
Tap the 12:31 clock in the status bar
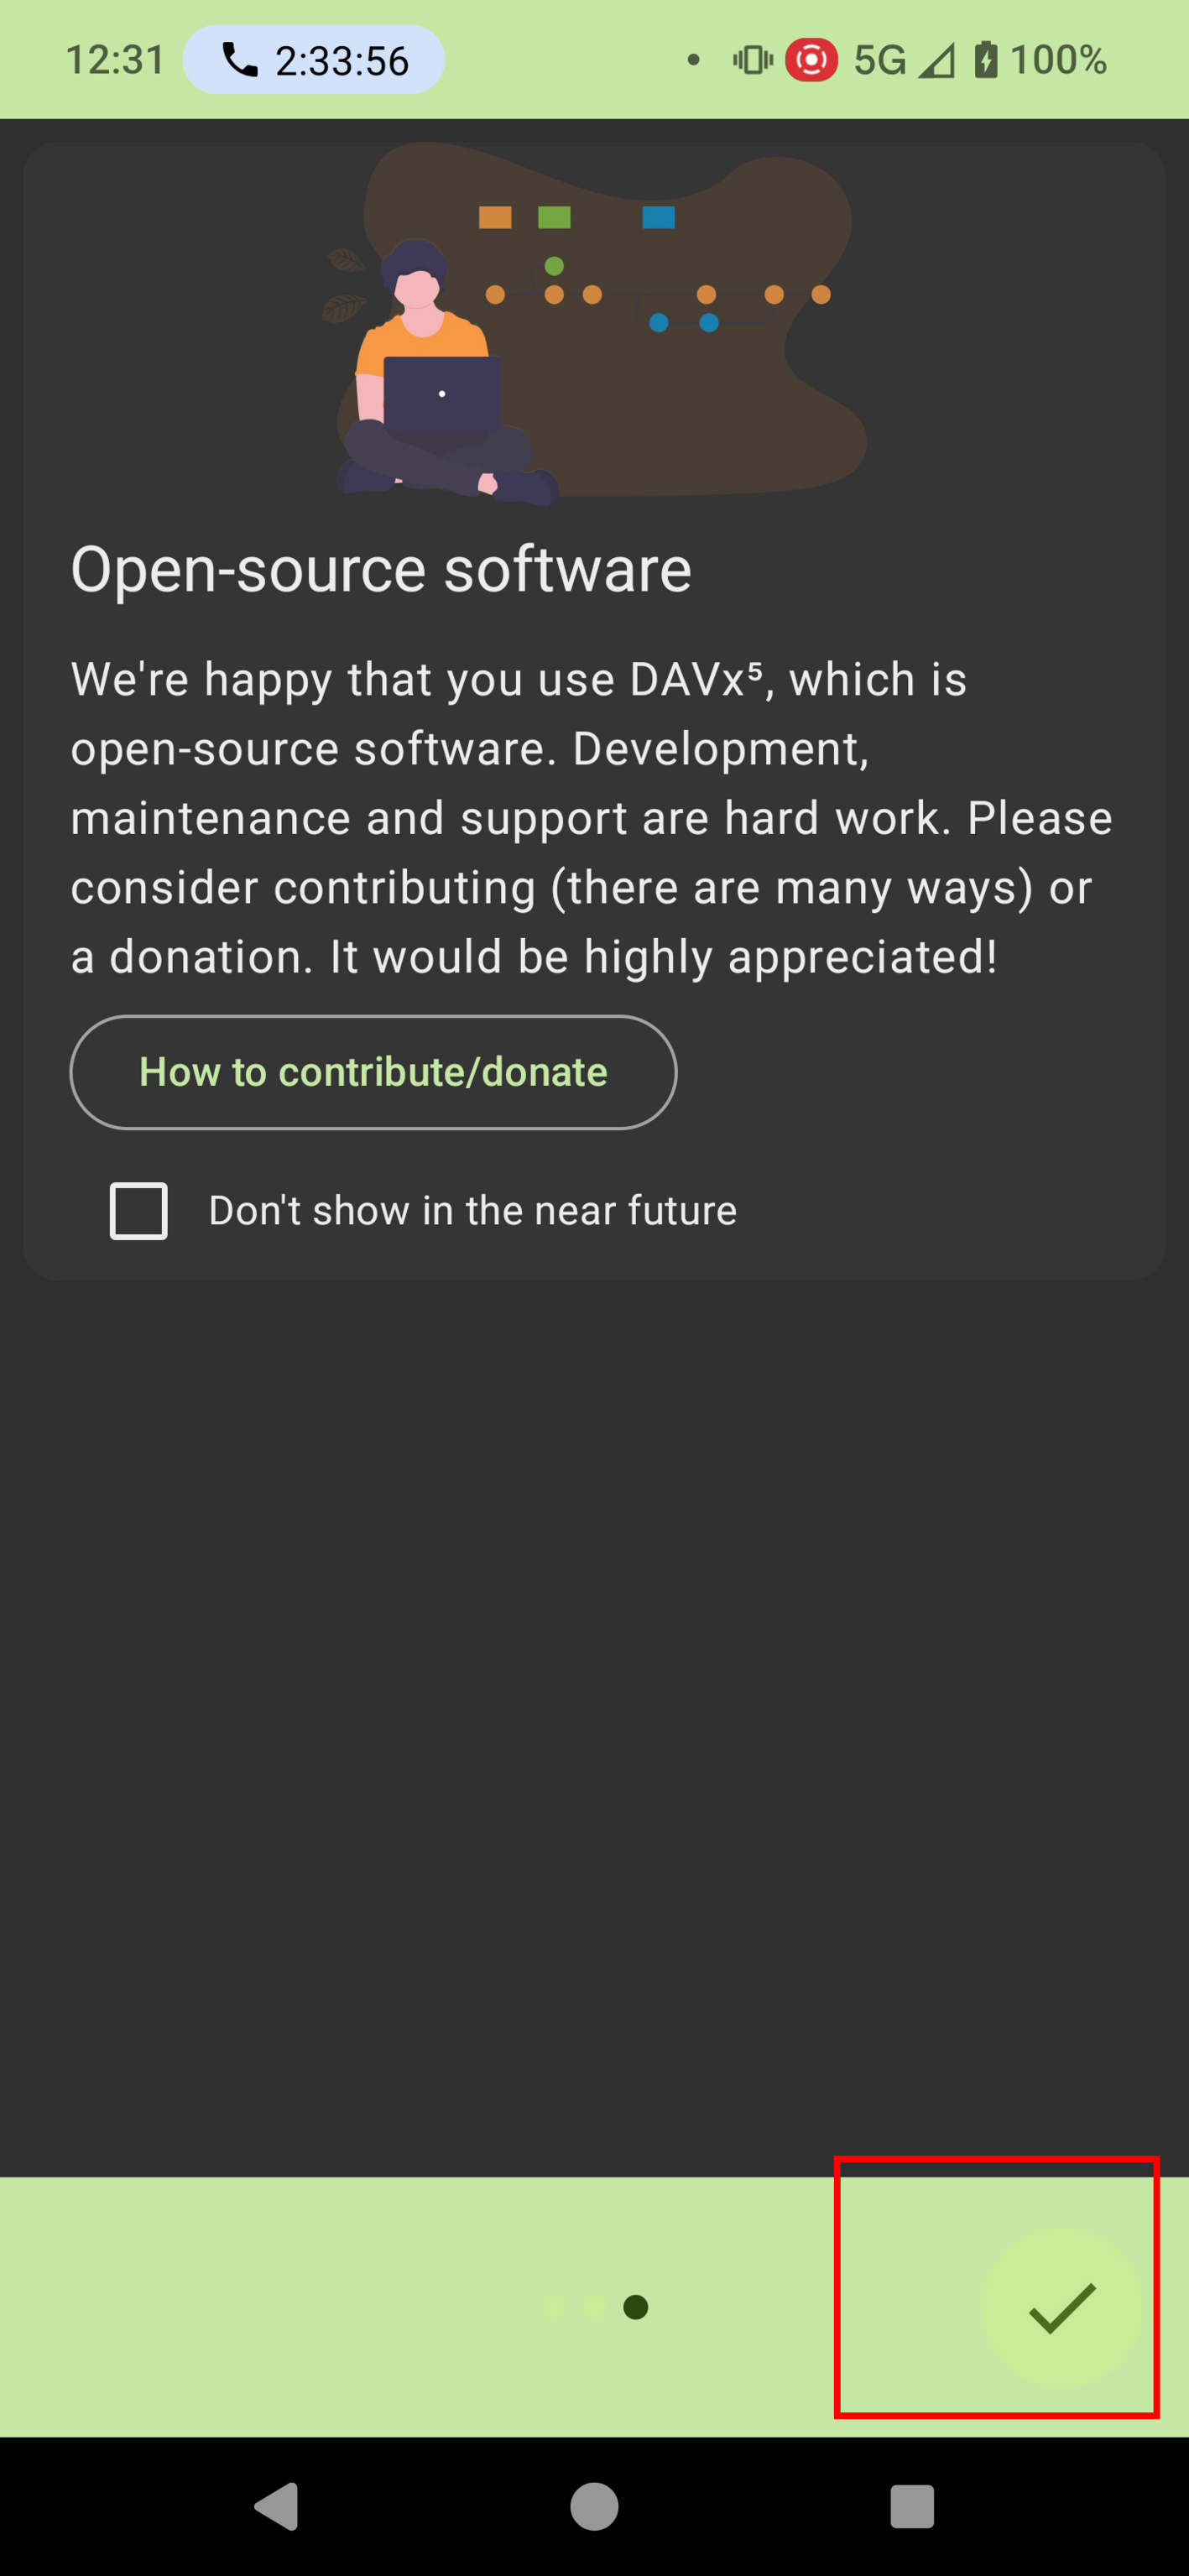(x=115, y=61)
